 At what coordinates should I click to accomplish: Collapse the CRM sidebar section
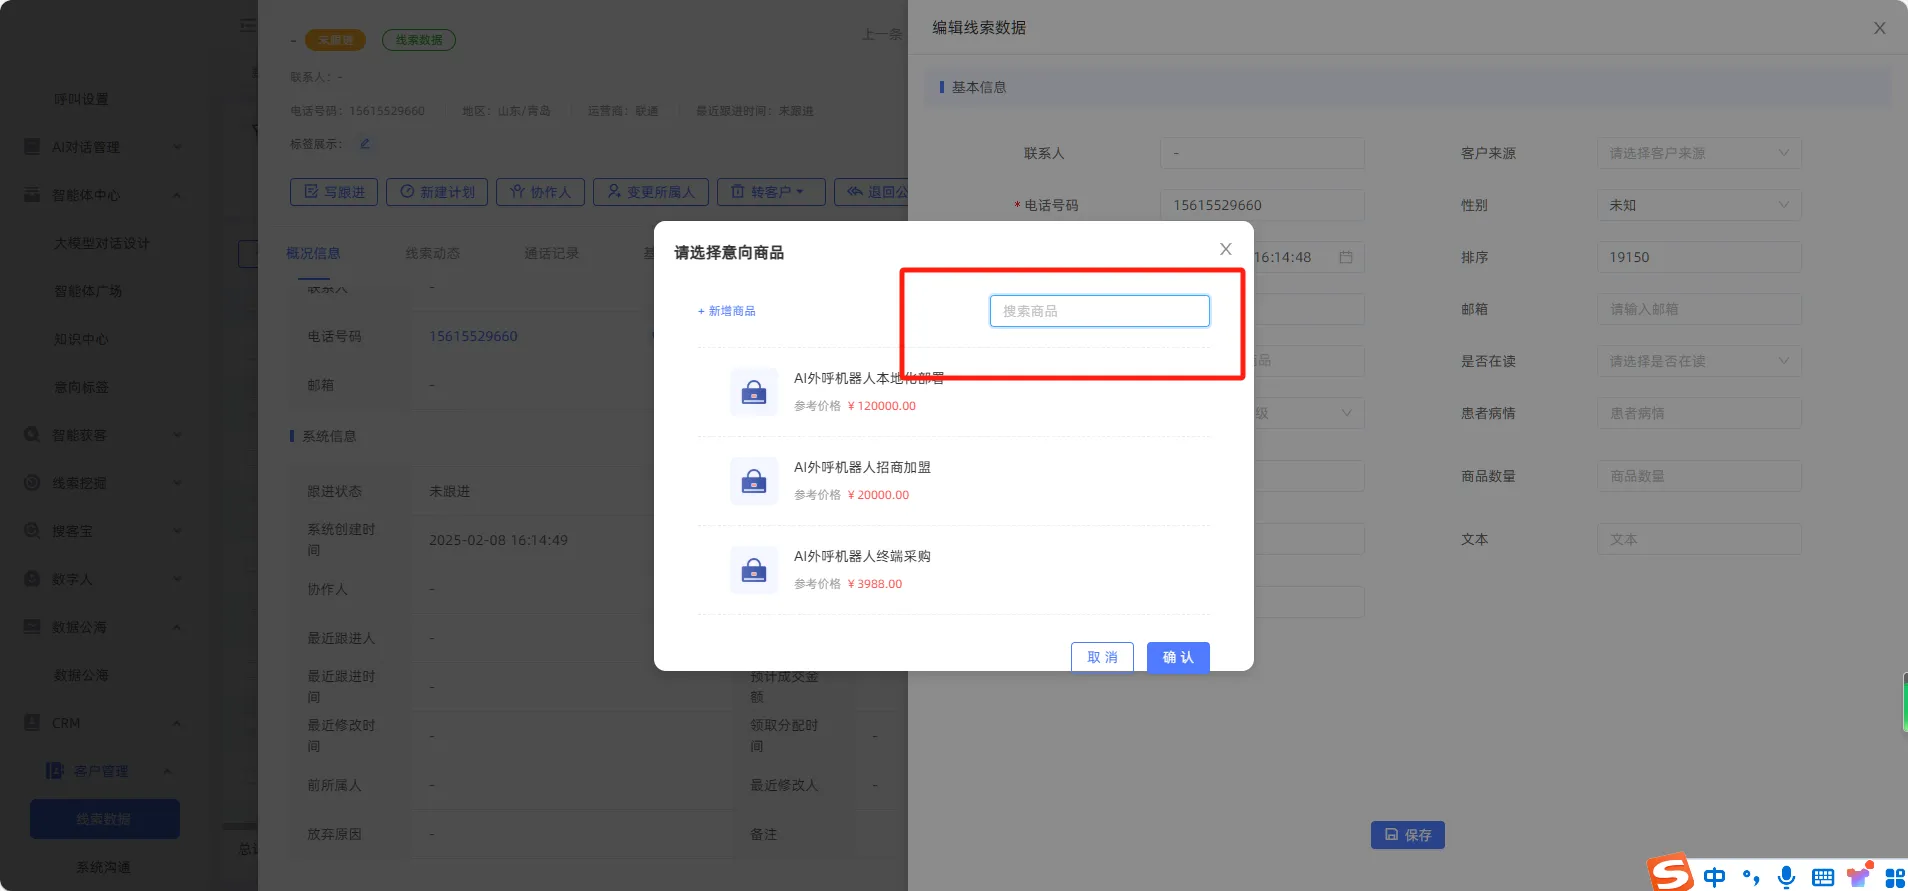[x=103, y=723]
